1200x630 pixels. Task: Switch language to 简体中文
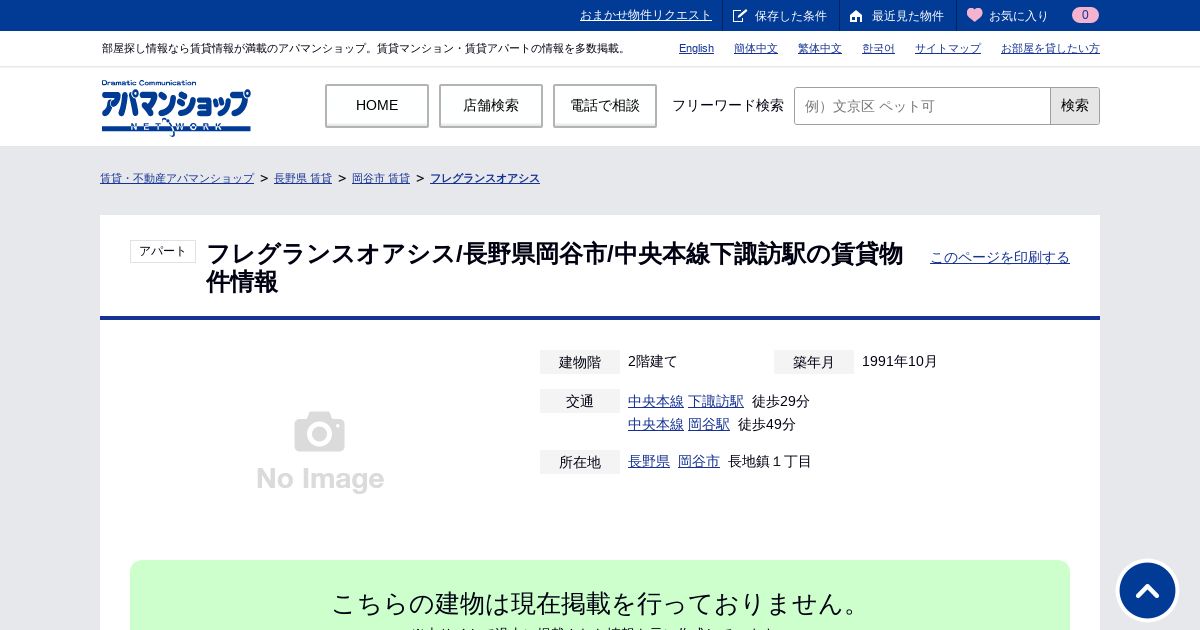[756, 48]
